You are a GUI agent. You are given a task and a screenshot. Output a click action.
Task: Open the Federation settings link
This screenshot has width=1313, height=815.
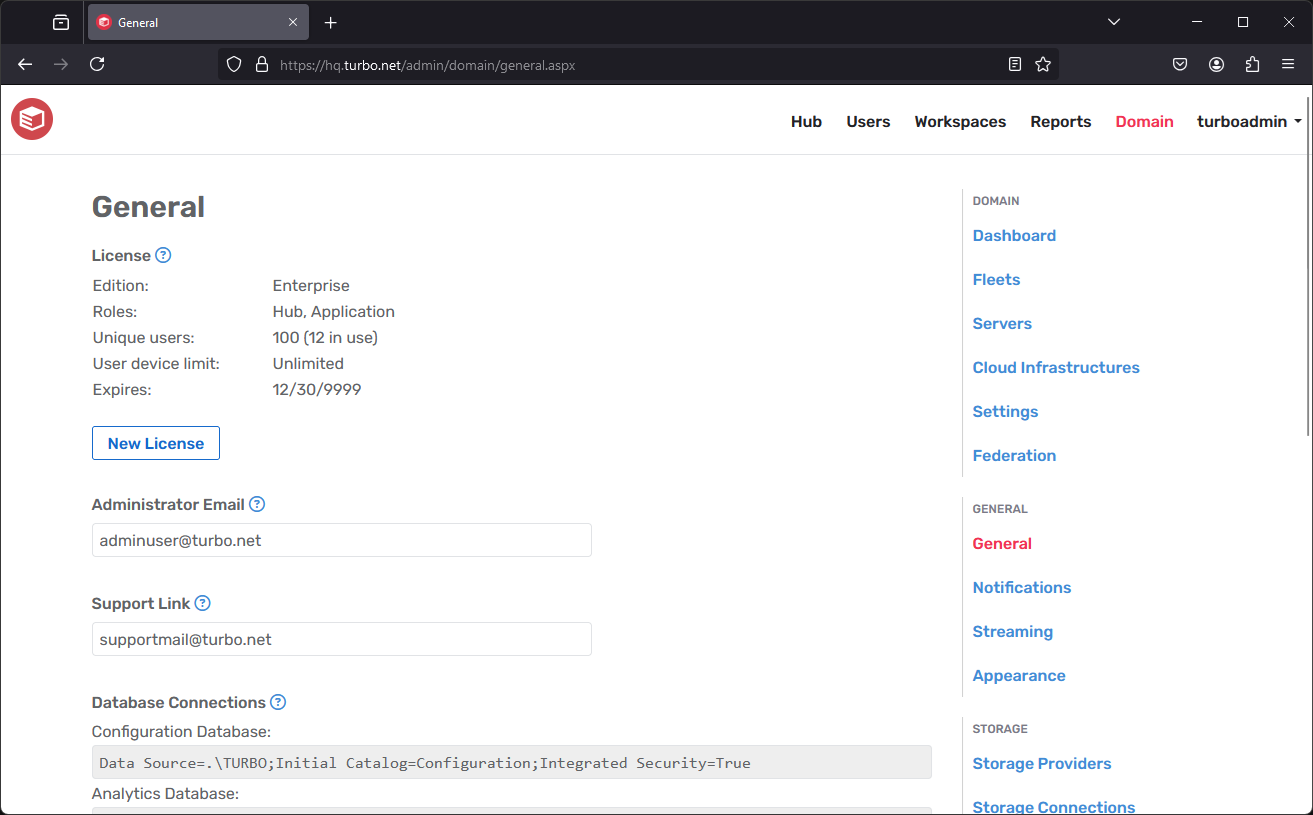pos(1014,455)
